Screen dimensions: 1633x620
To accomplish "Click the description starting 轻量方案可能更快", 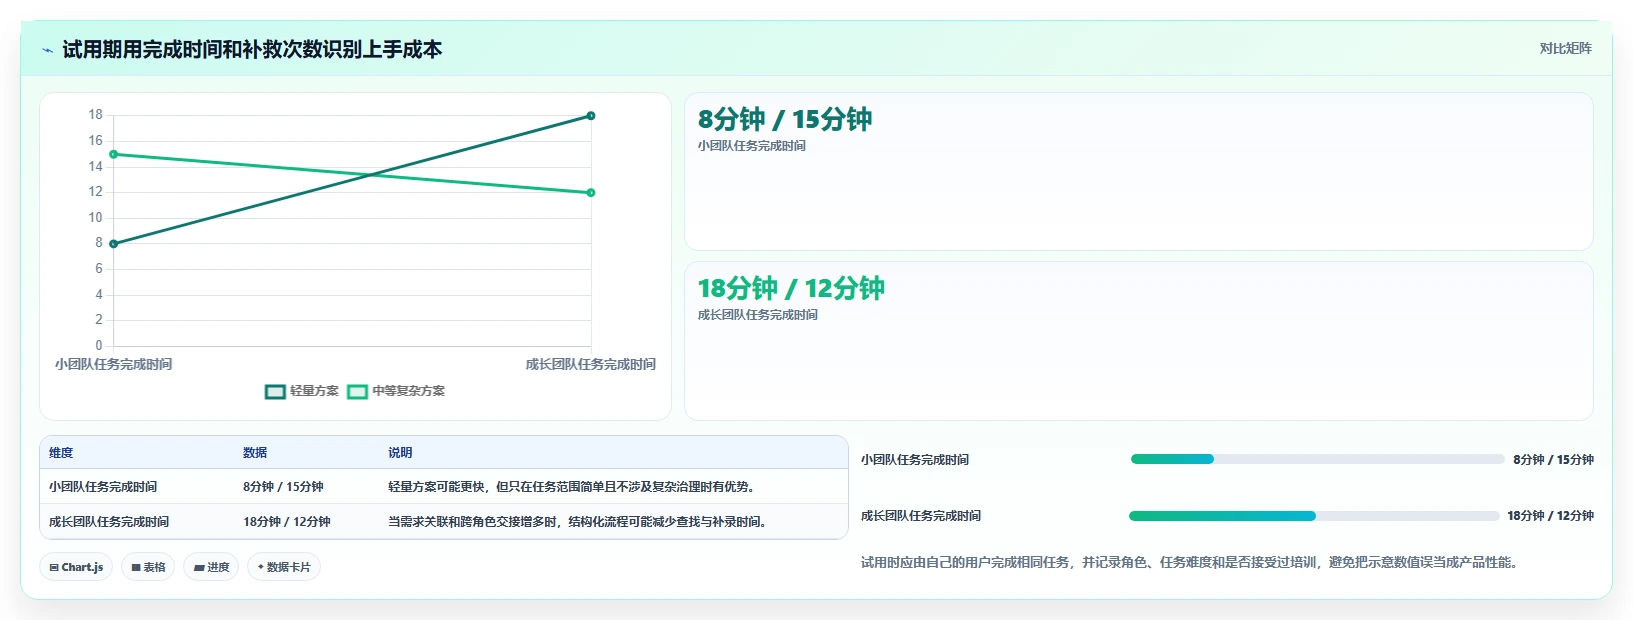I will (x=573, y=487).
